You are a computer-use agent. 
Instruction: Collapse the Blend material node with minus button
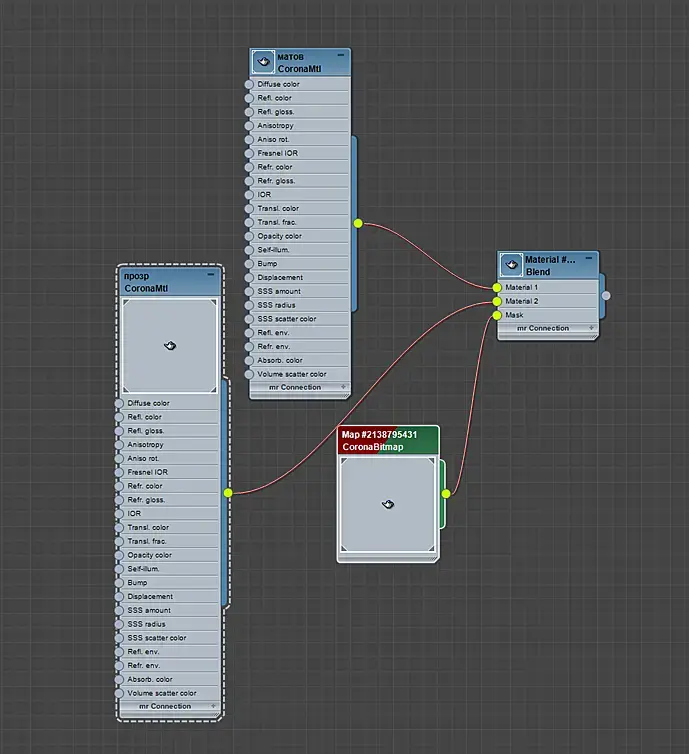coord(589,258)
